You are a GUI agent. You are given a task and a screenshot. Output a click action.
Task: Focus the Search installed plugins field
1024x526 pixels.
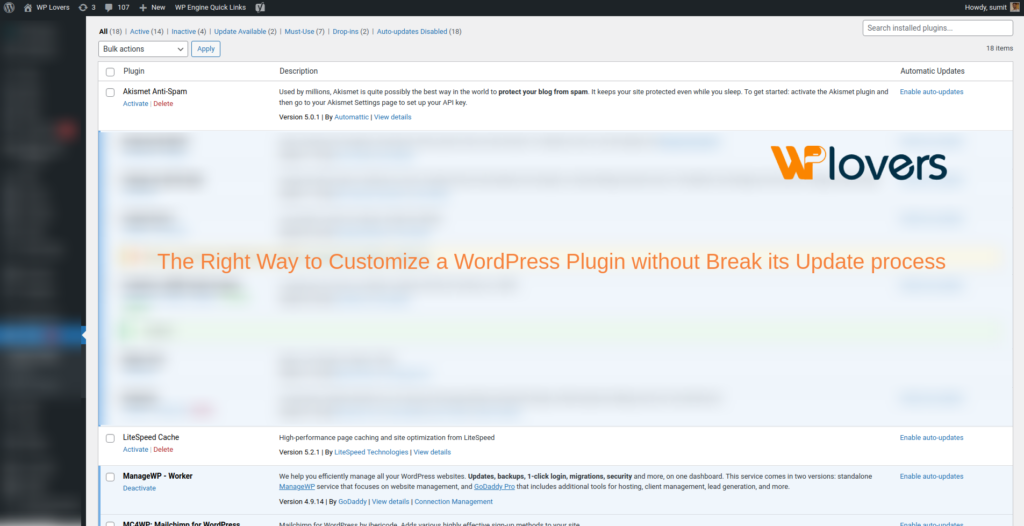tap(937, 28)
